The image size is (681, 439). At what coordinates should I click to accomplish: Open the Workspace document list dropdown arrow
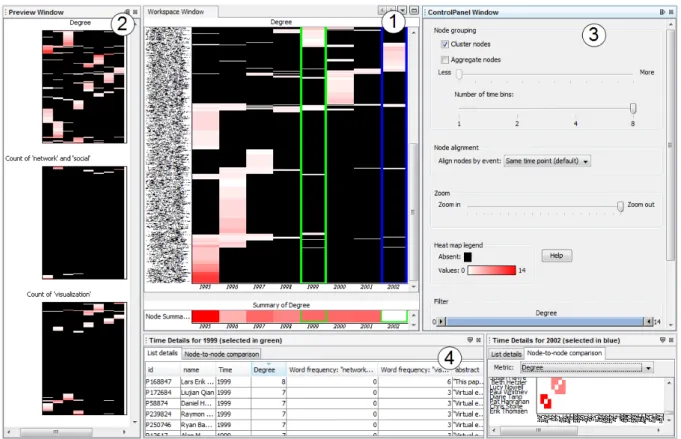pos(403,10)
